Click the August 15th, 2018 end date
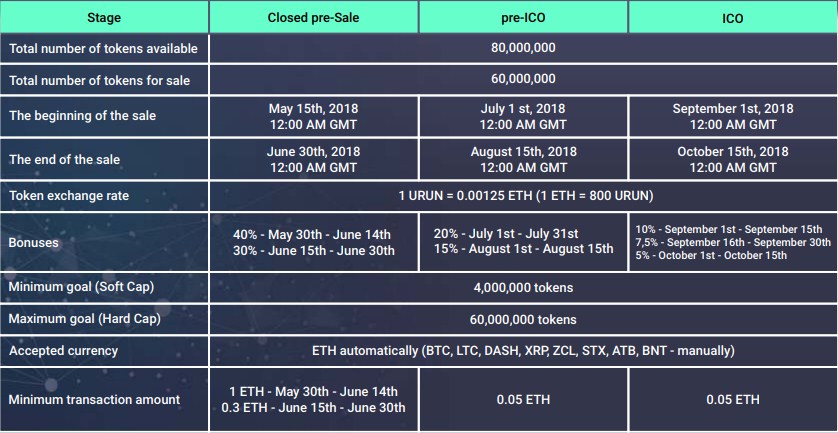Screen dimensions: 838x433 523,152
